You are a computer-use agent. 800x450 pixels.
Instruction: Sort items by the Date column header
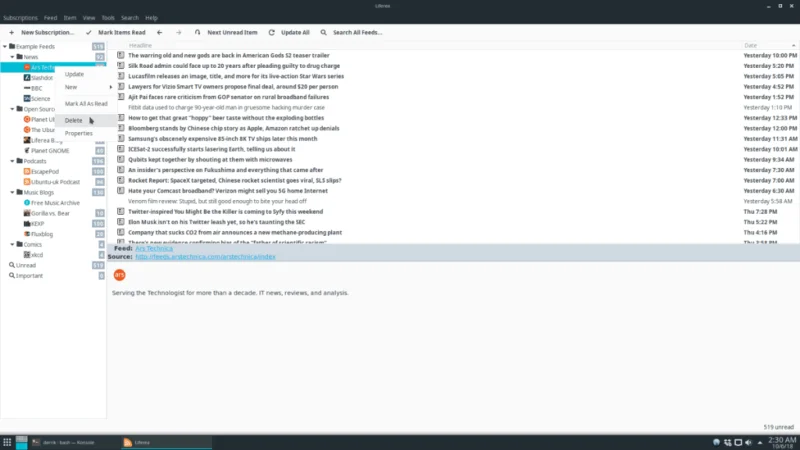(x=751, y=45)
